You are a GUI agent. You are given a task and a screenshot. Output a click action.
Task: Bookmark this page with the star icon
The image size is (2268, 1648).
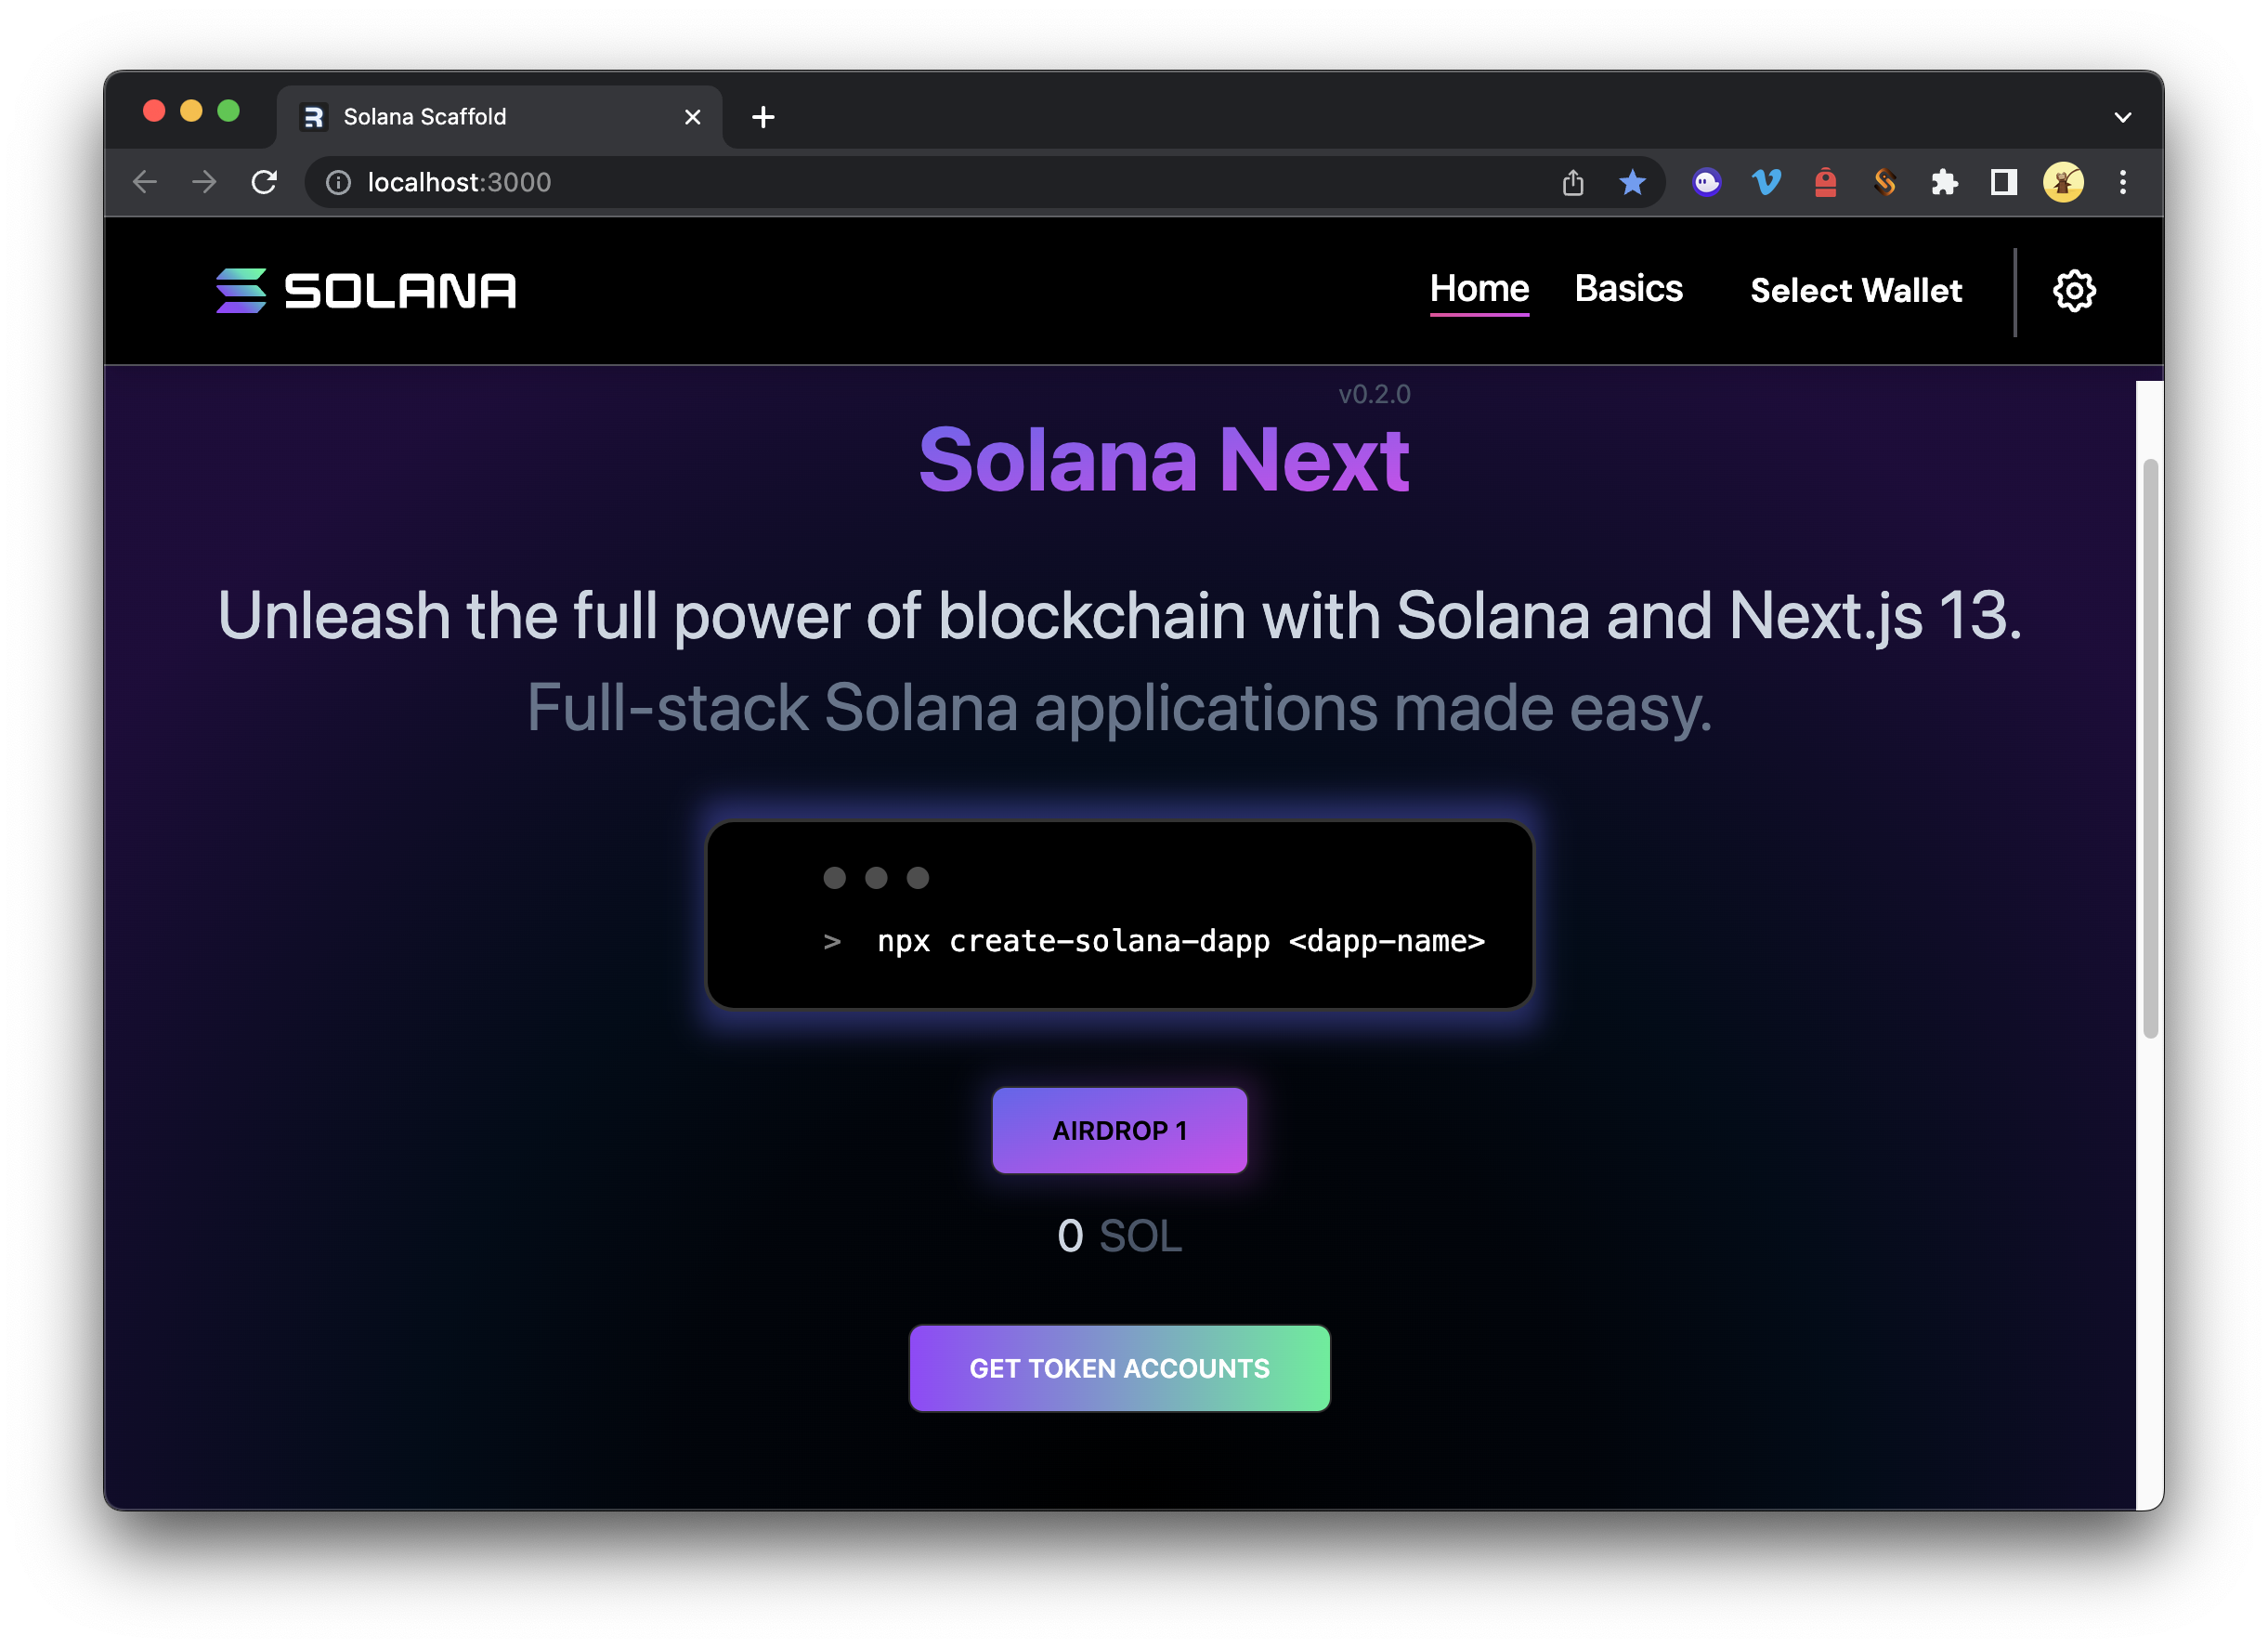point(1632,182)
